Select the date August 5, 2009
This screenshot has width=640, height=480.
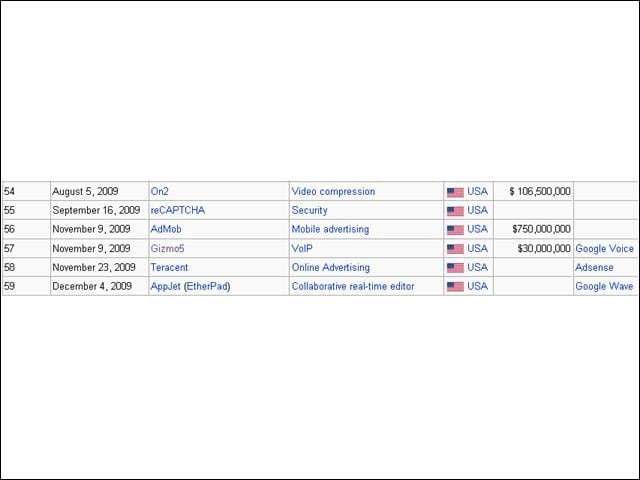[x=85, y=191]
